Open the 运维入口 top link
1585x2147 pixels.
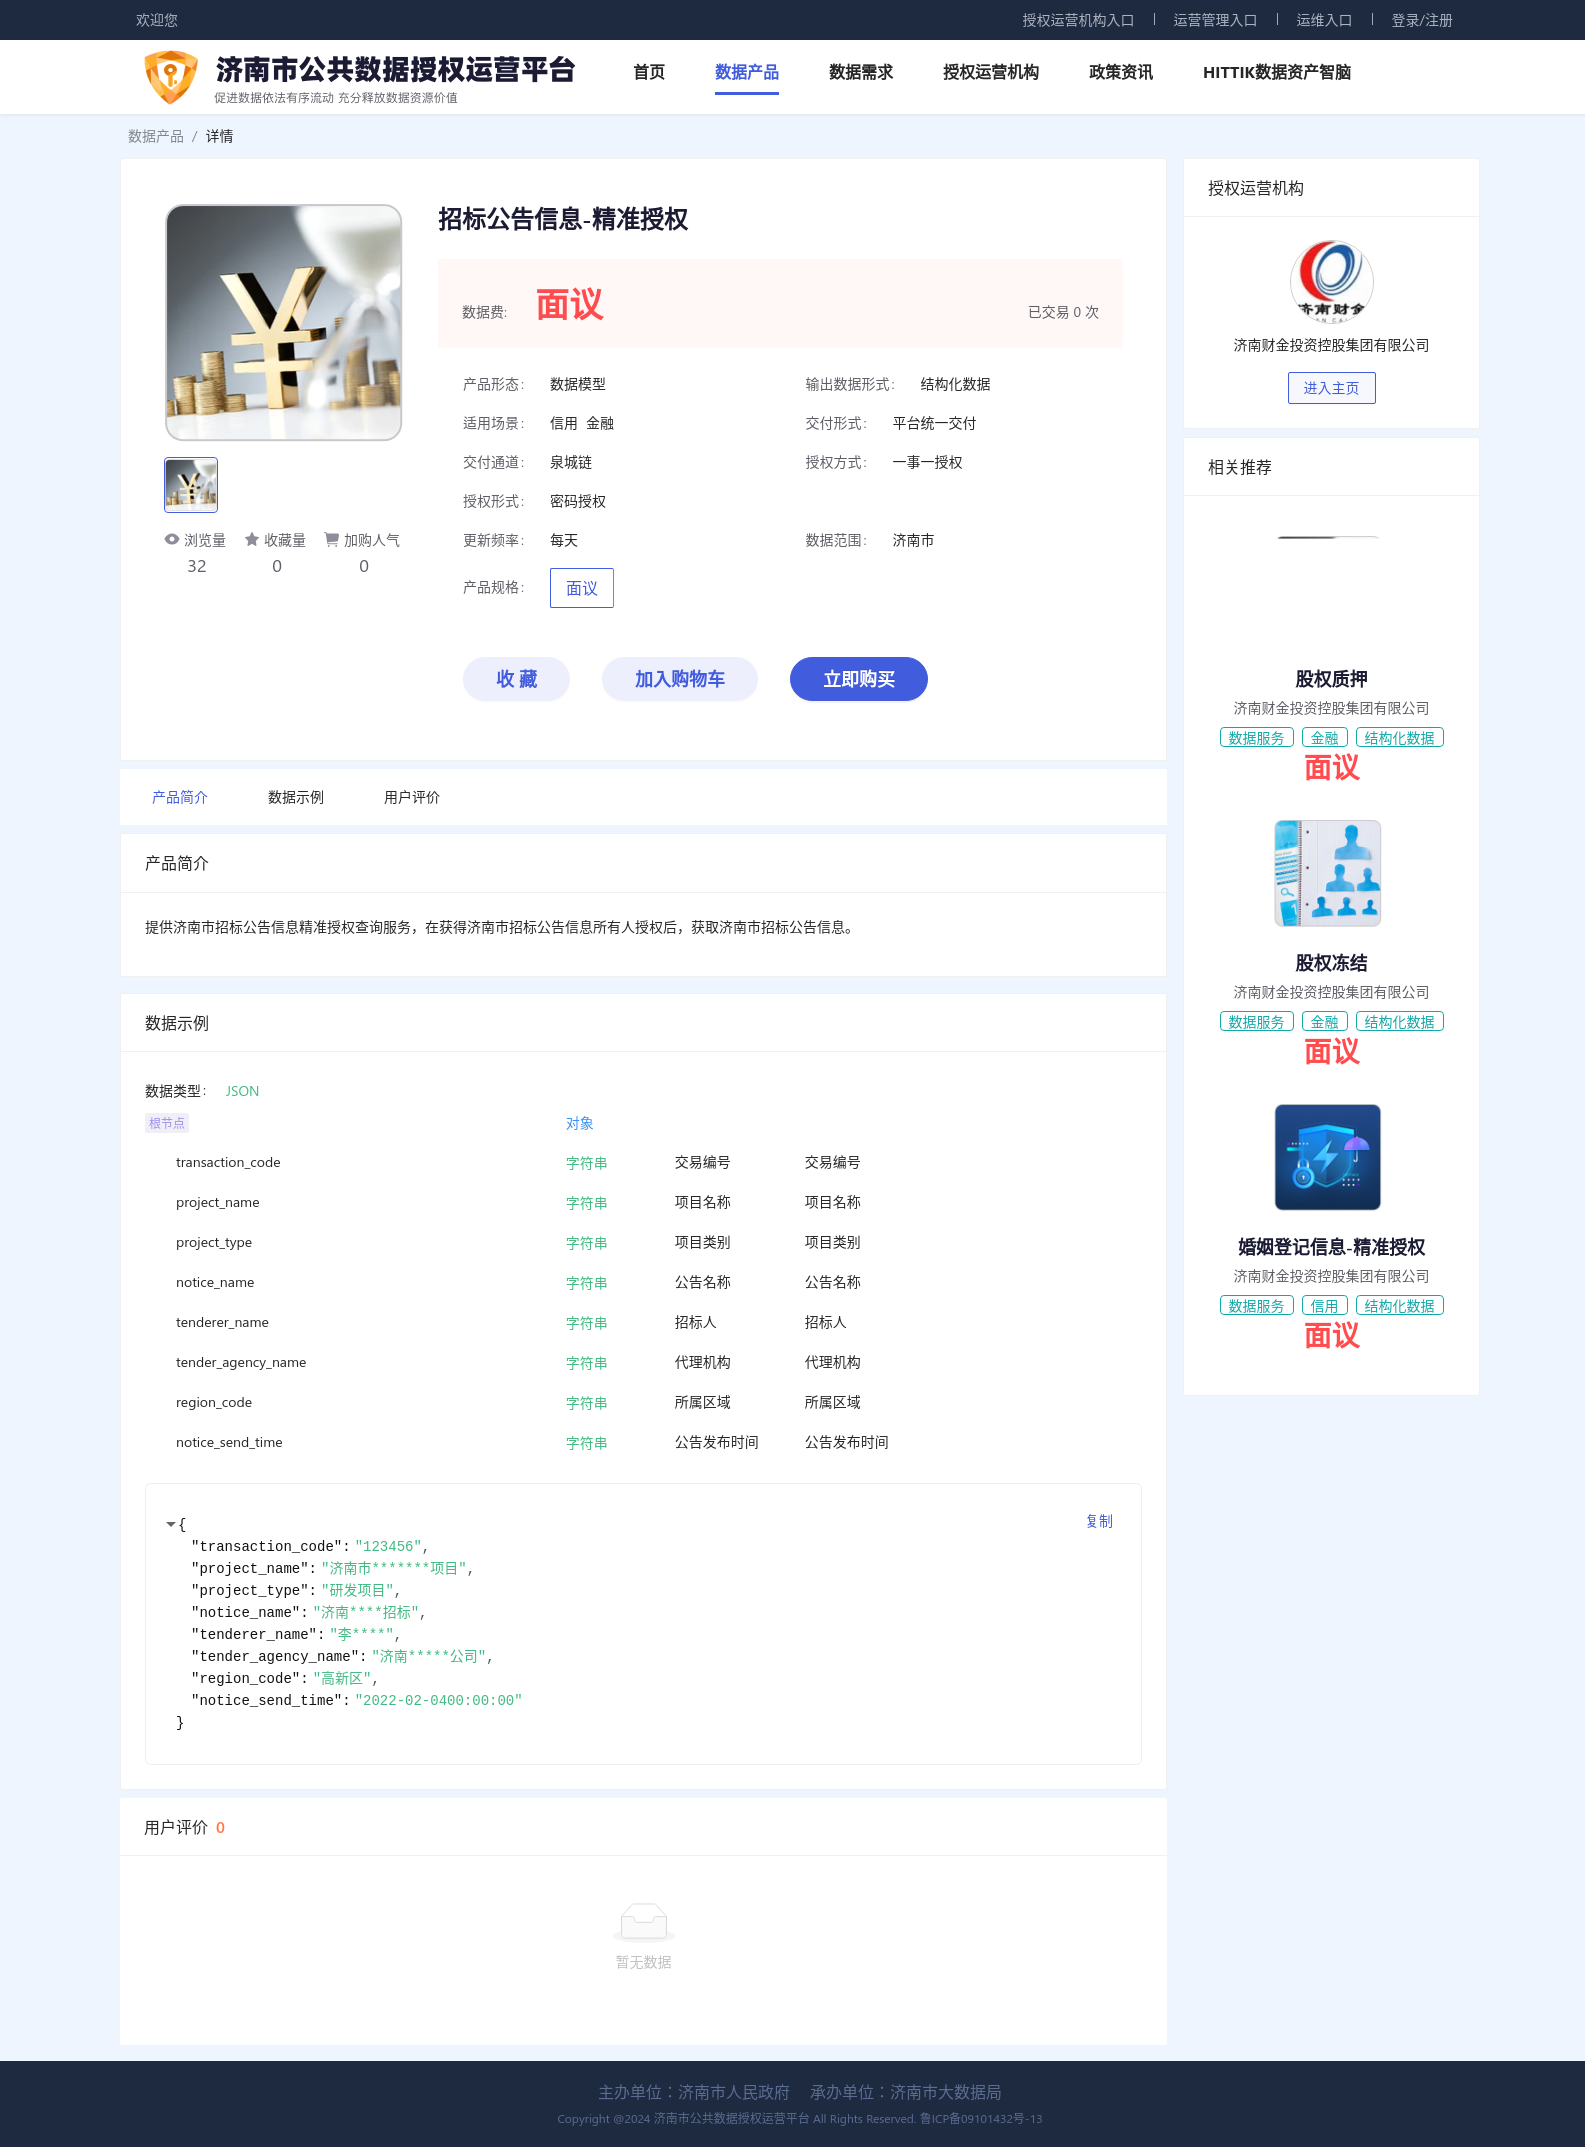click(x=1324, y=20)
